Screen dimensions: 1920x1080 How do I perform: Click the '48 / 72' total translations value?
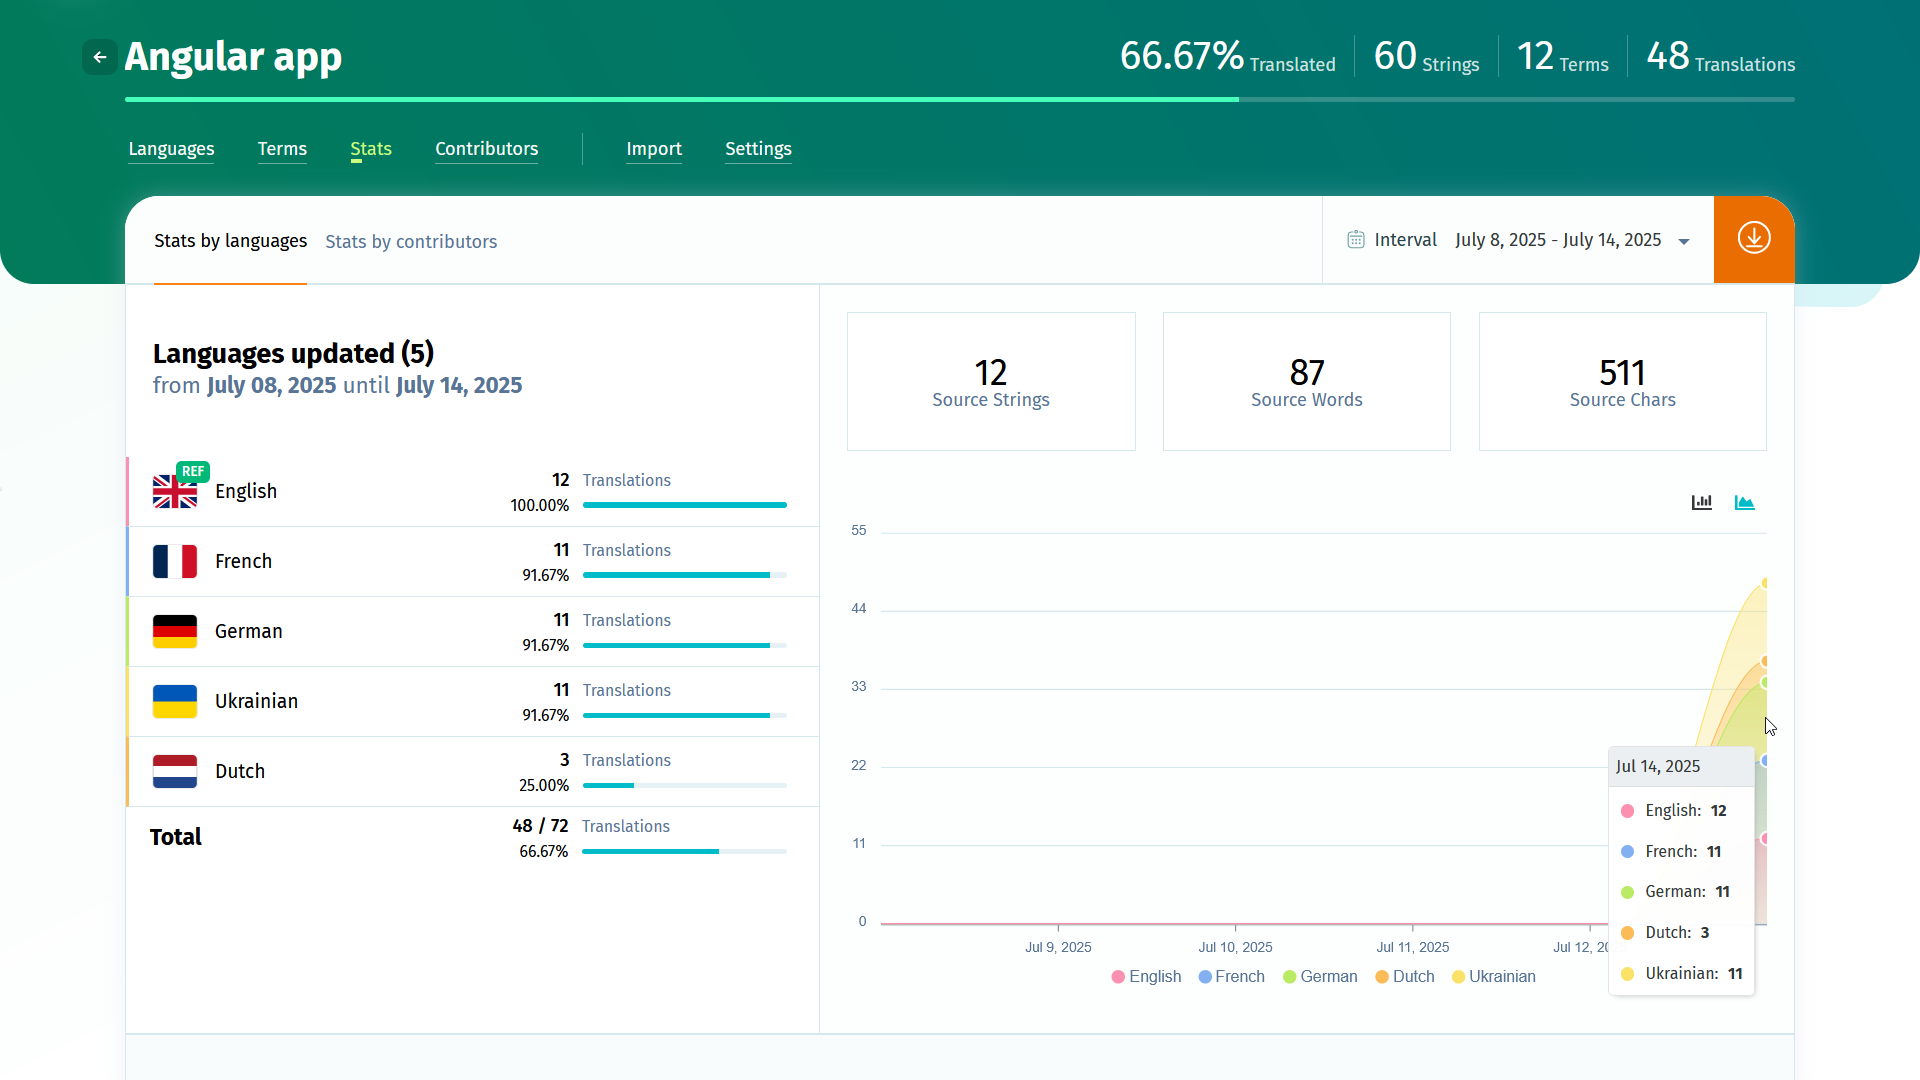click(x=540, y=826)
